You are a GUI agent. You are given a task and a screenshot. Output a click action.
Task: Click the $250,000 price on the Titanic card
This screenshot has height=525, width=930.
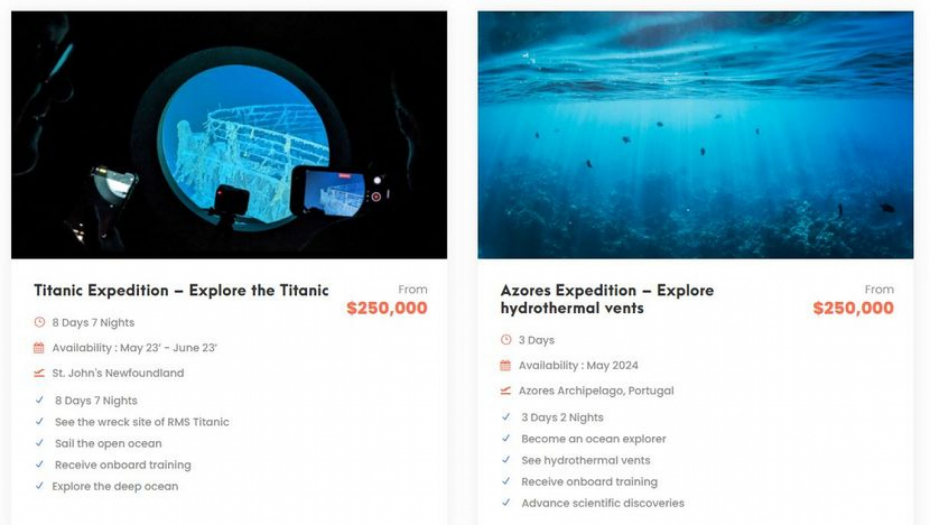[387, 308]
